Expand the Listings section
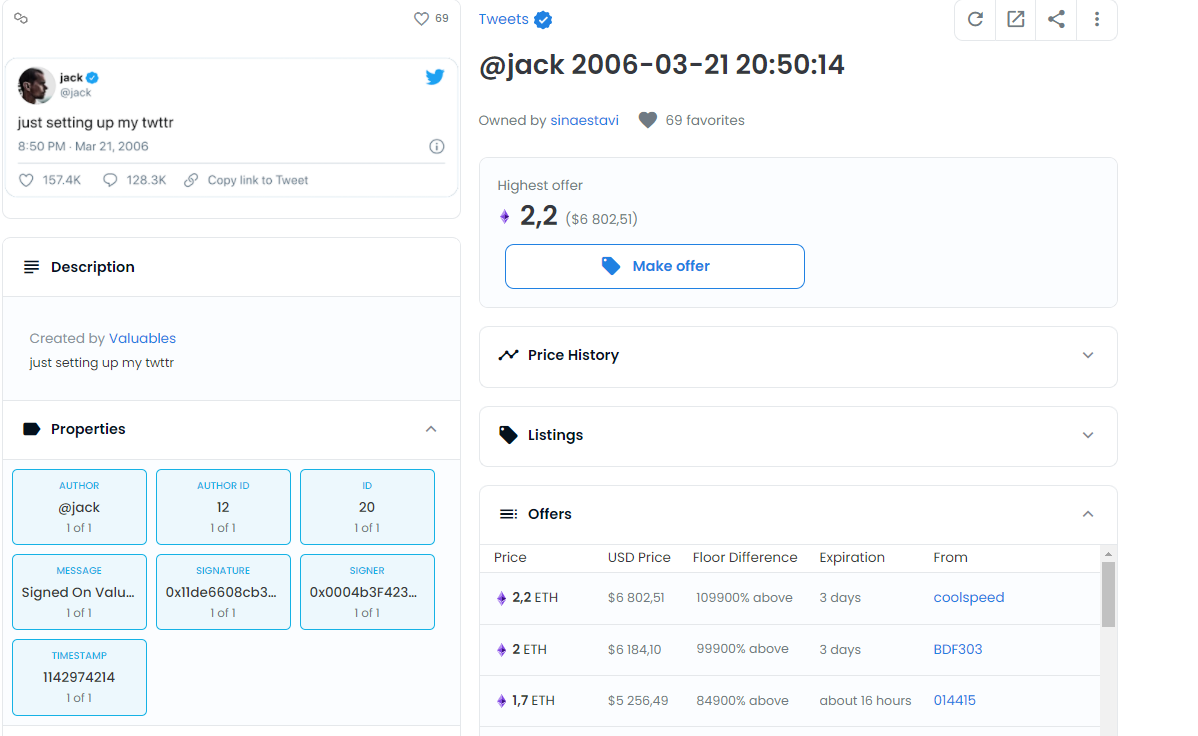Image resolution: width=1198 pixels, height=736 pixels. (x=798, y=435)
